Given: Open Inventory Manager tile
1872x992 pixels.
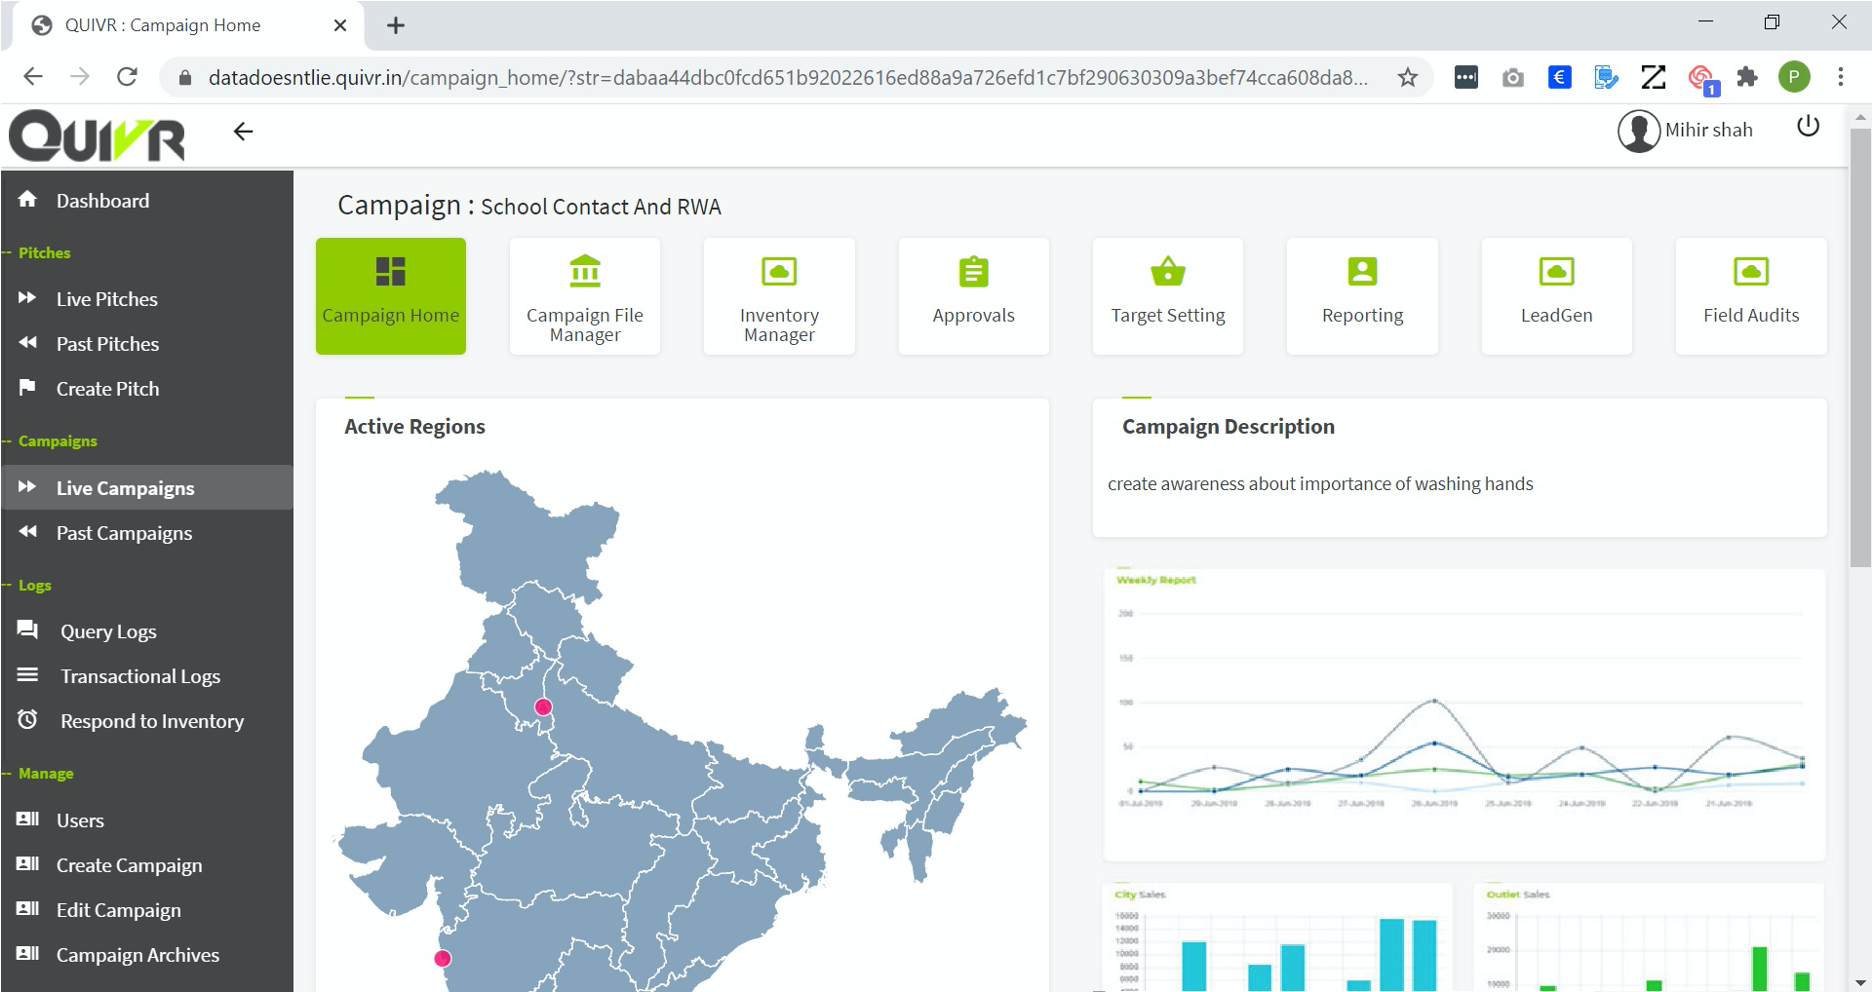Looking at the screenshot, I should 779,296.
